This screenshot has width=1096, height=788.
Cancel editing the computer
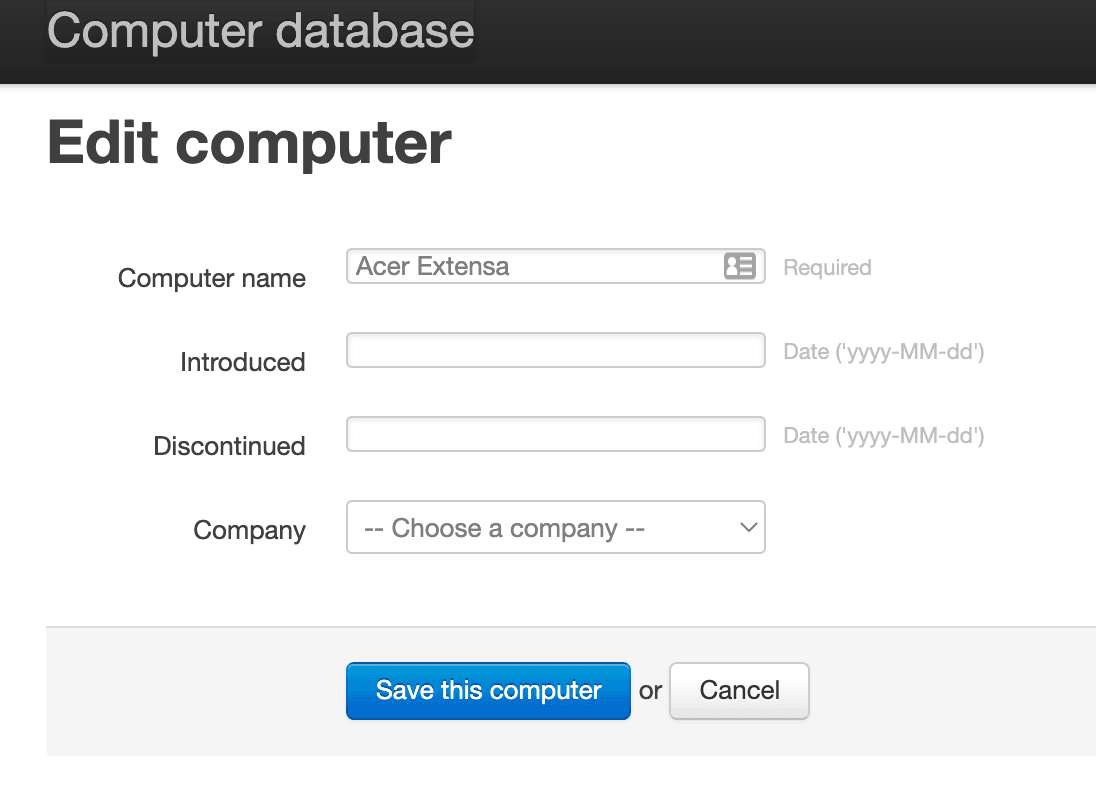pyautogui.click(x=739, y=691)
